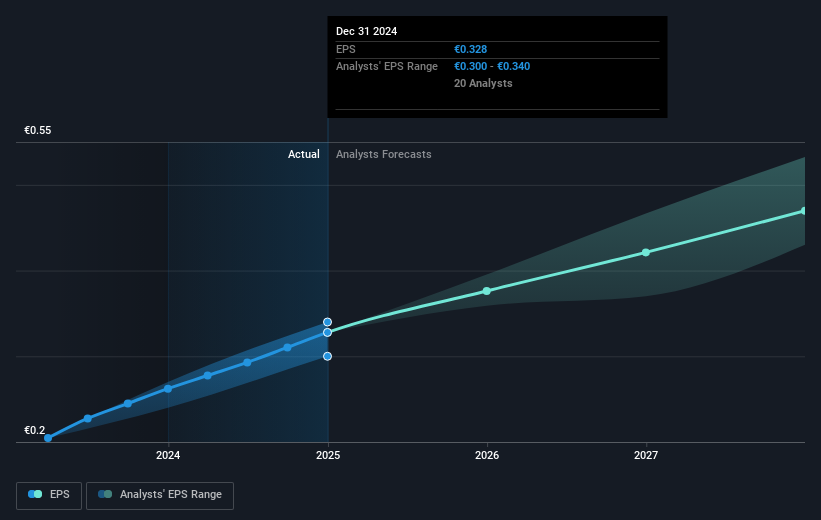
Task: Click the €0.300 - €0.340 range value
Action: 492,67
